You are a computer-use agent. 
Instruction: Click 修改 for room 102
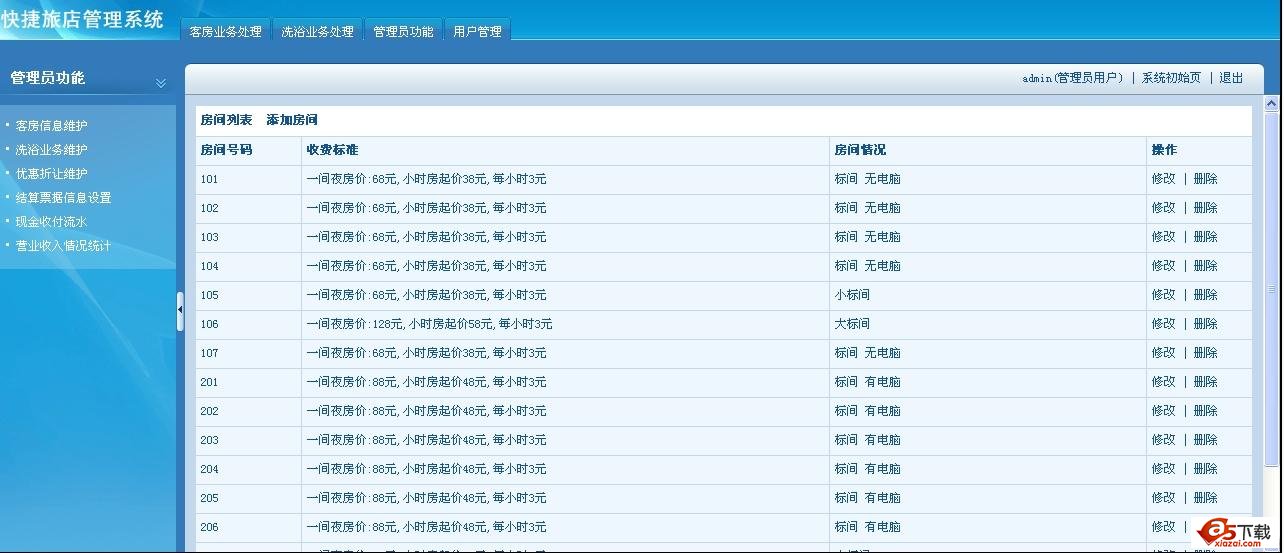[1163, 208]
